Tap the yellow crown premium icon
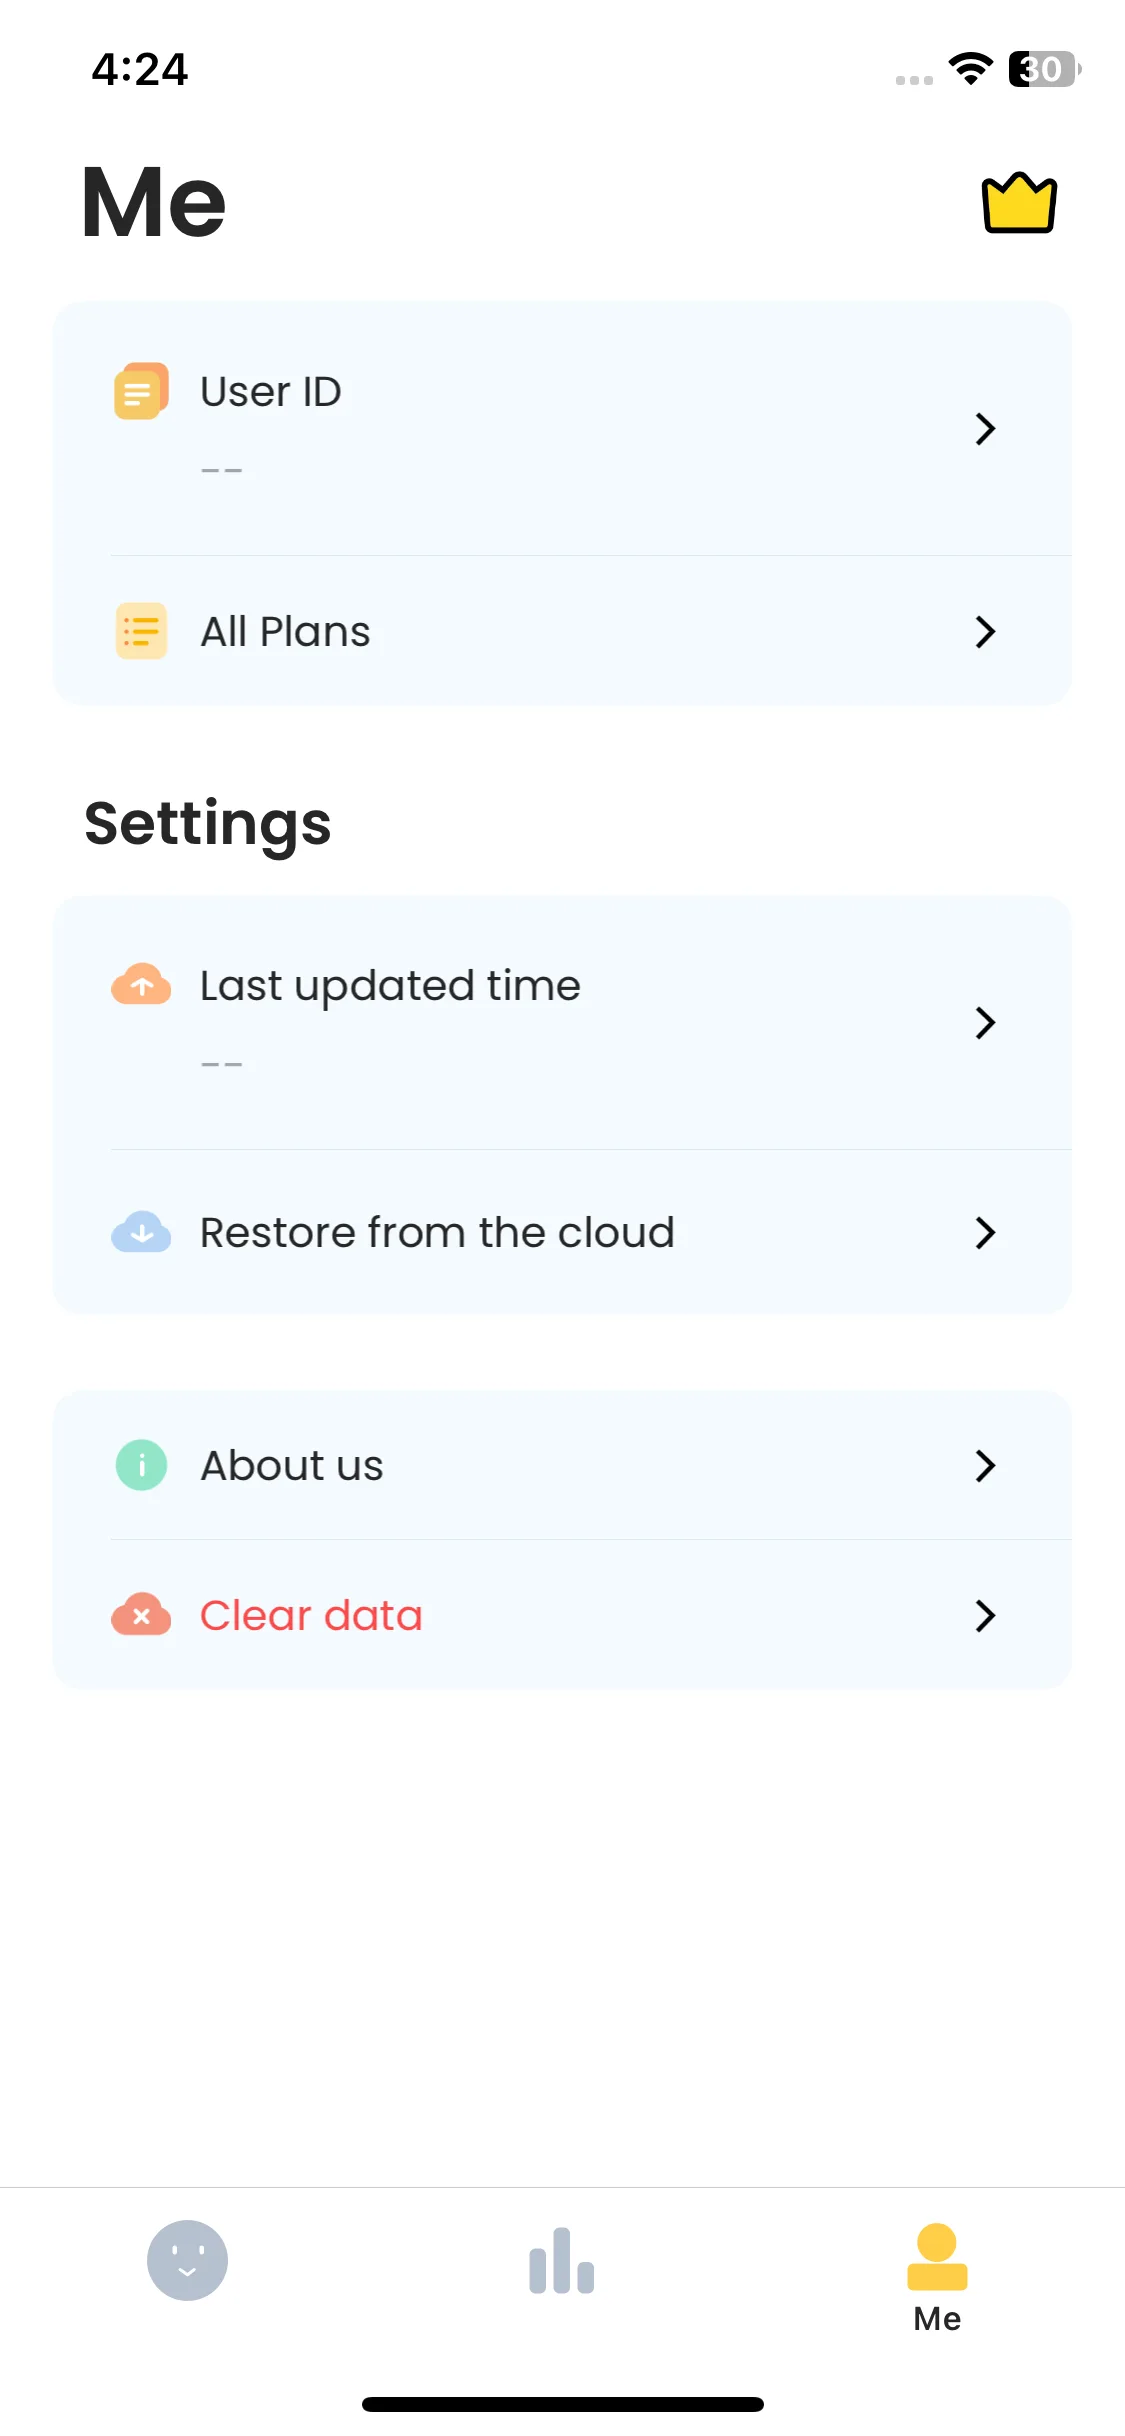 (1019, 203)
